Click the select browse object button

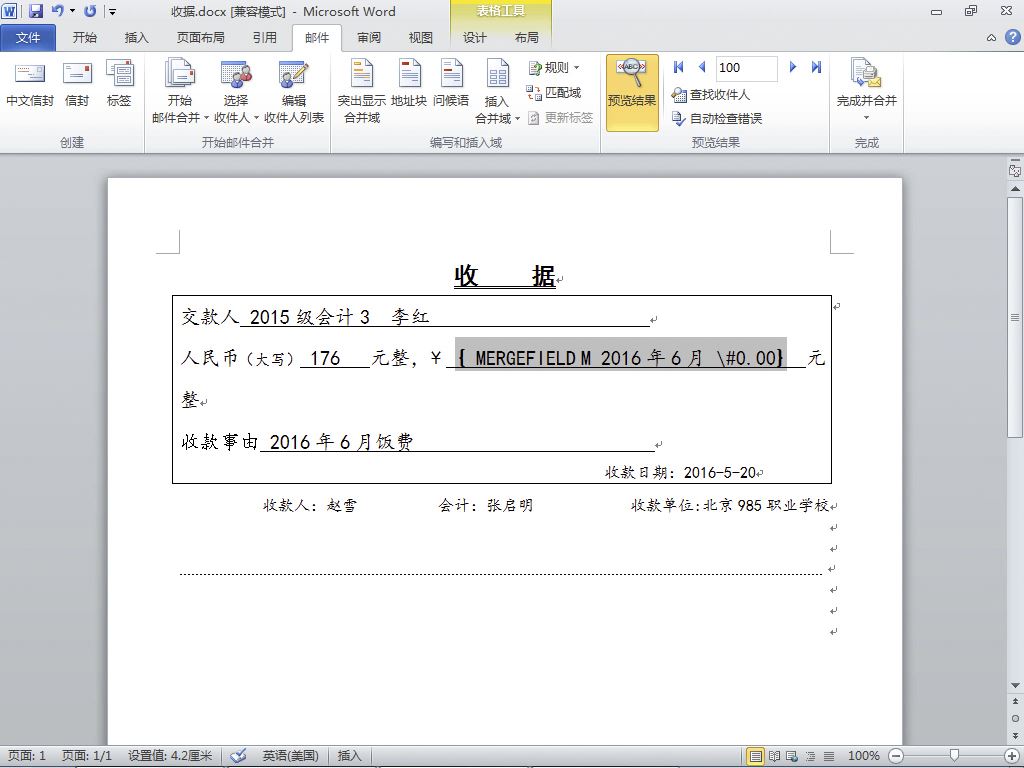[x=1015, y=718]
